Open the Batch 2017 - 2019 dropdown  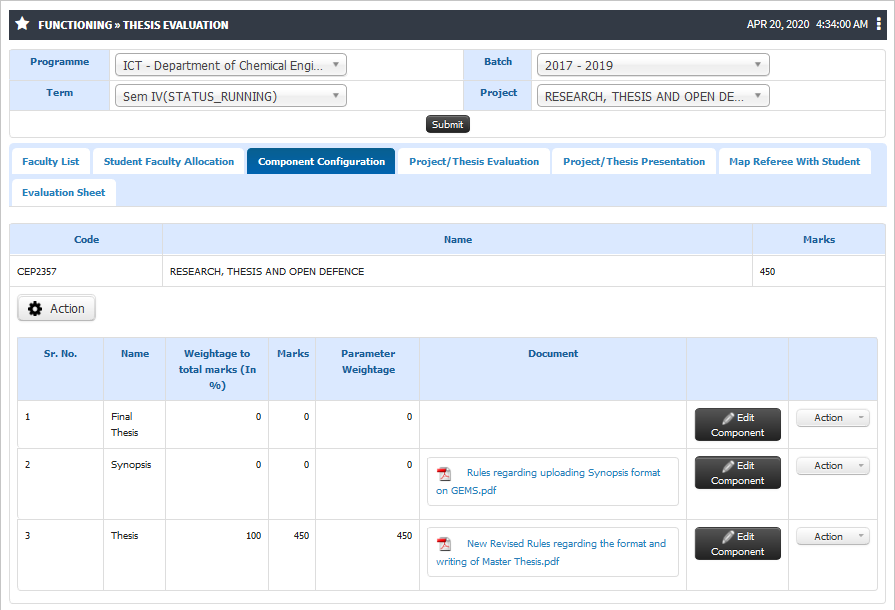pyautogui.click(x=653, y=65)
